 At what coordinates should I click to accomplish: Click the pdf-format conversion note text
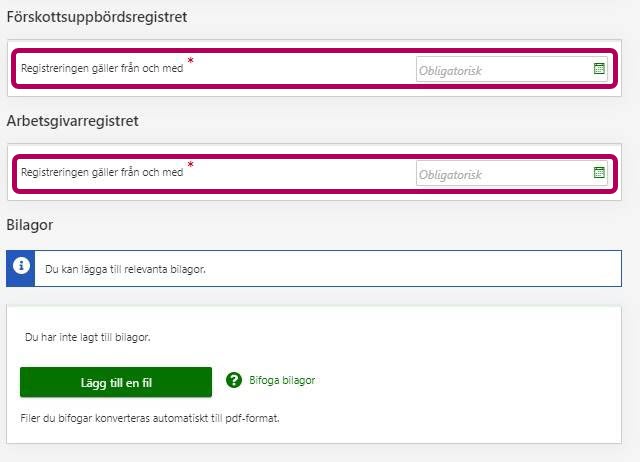click(149, 418)
